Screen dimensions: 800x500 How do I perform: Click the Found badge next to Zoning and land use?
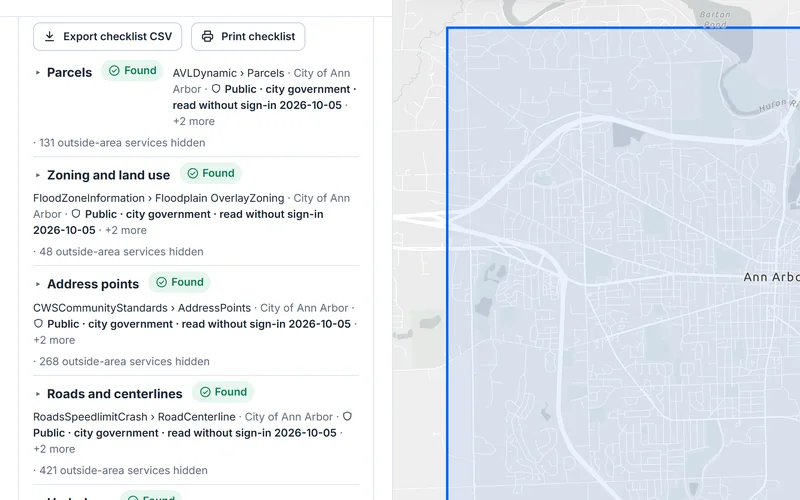click(210, 173)
